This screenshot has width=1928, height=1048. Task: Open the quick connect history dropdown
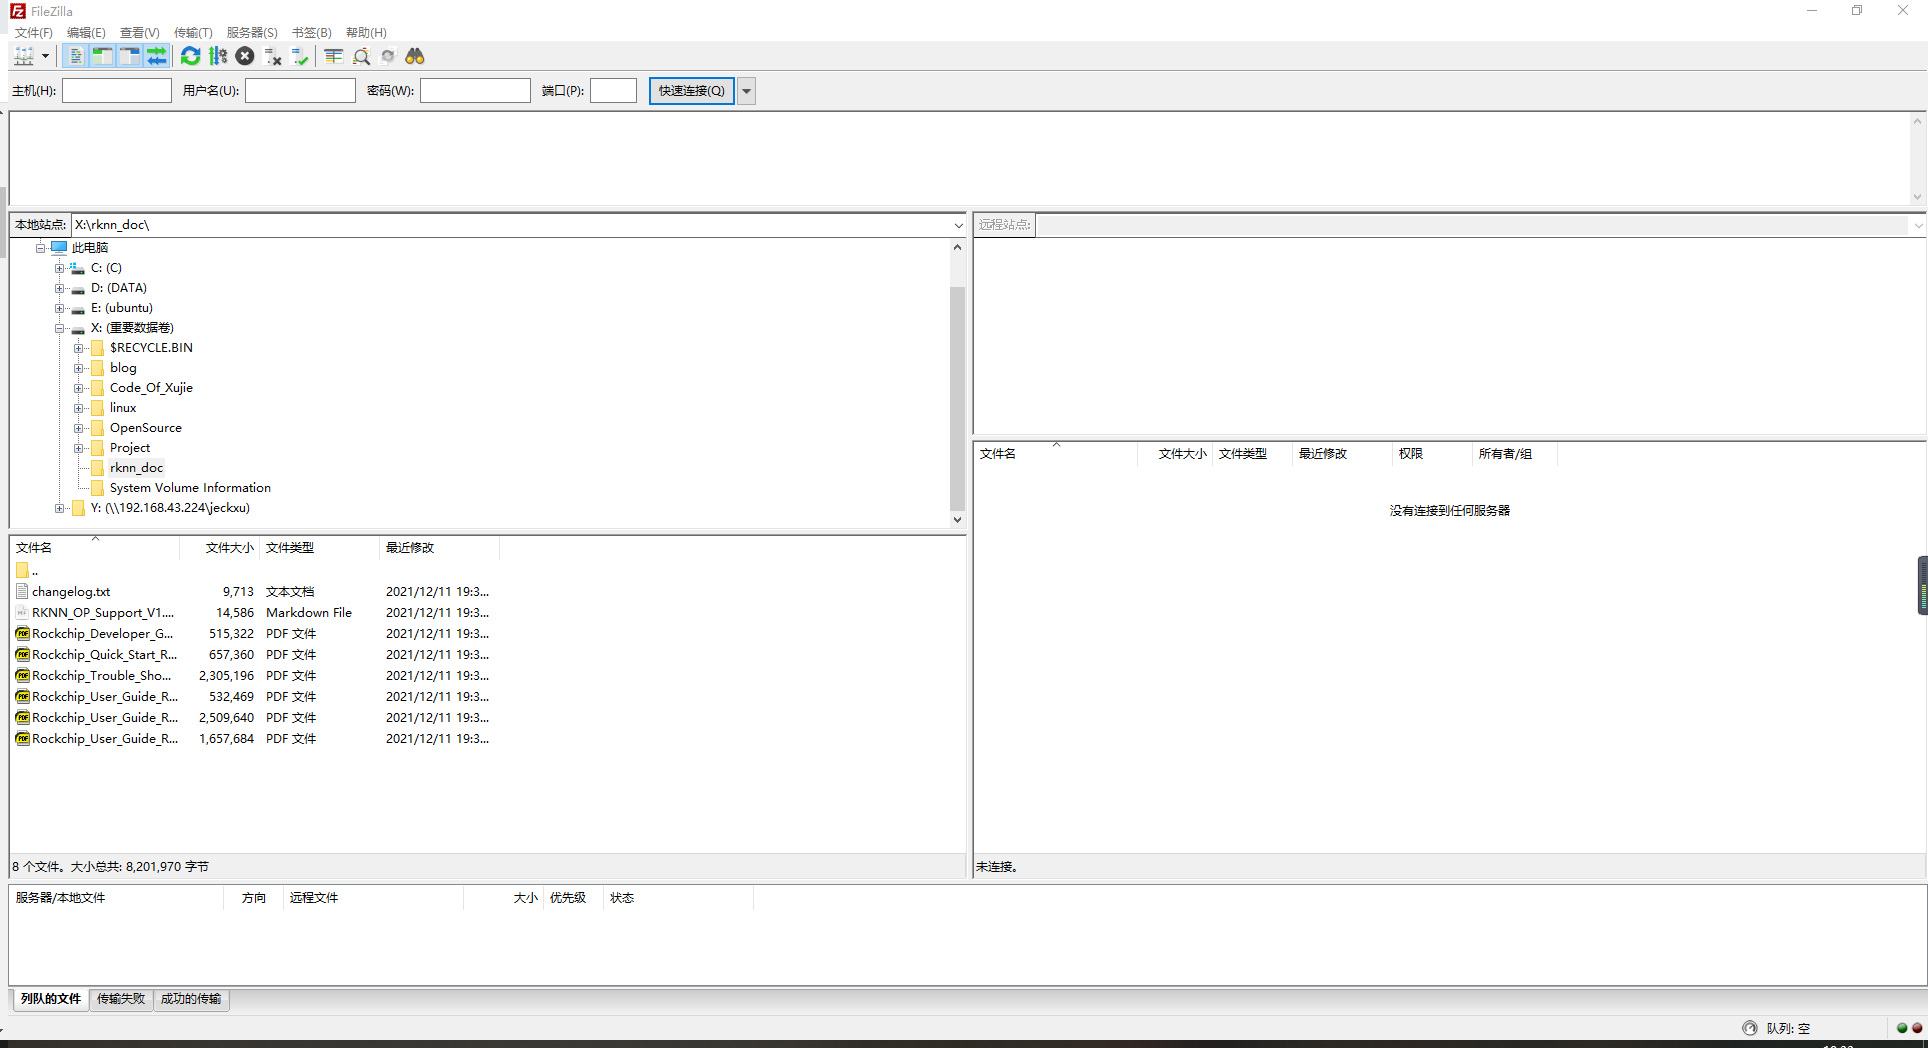746,90
